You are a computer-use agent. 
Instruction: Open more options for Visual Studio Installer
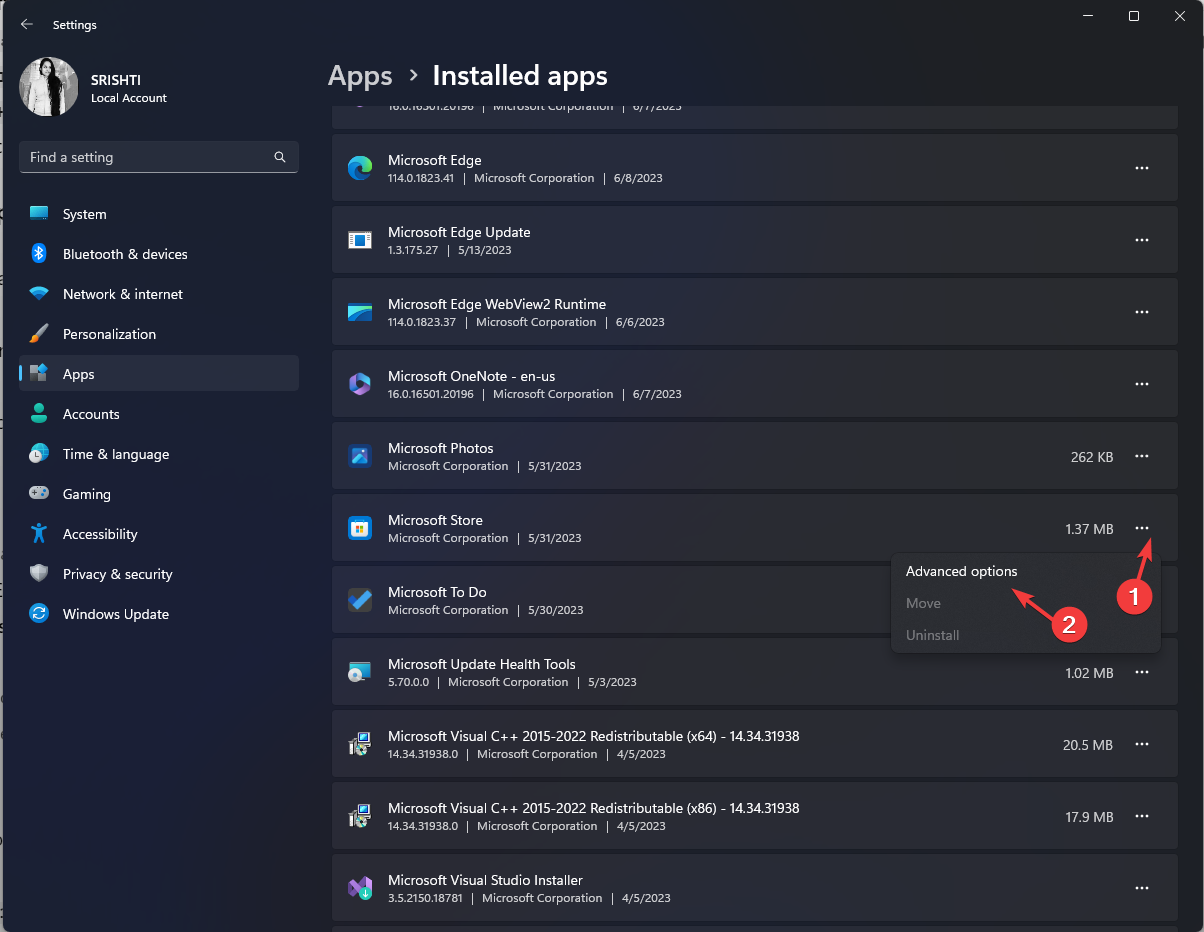point(1142,888)
